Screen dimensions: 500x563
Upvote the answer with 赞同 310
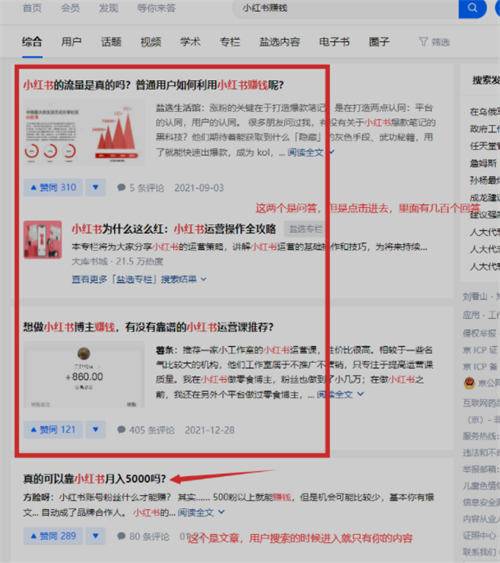53,187
